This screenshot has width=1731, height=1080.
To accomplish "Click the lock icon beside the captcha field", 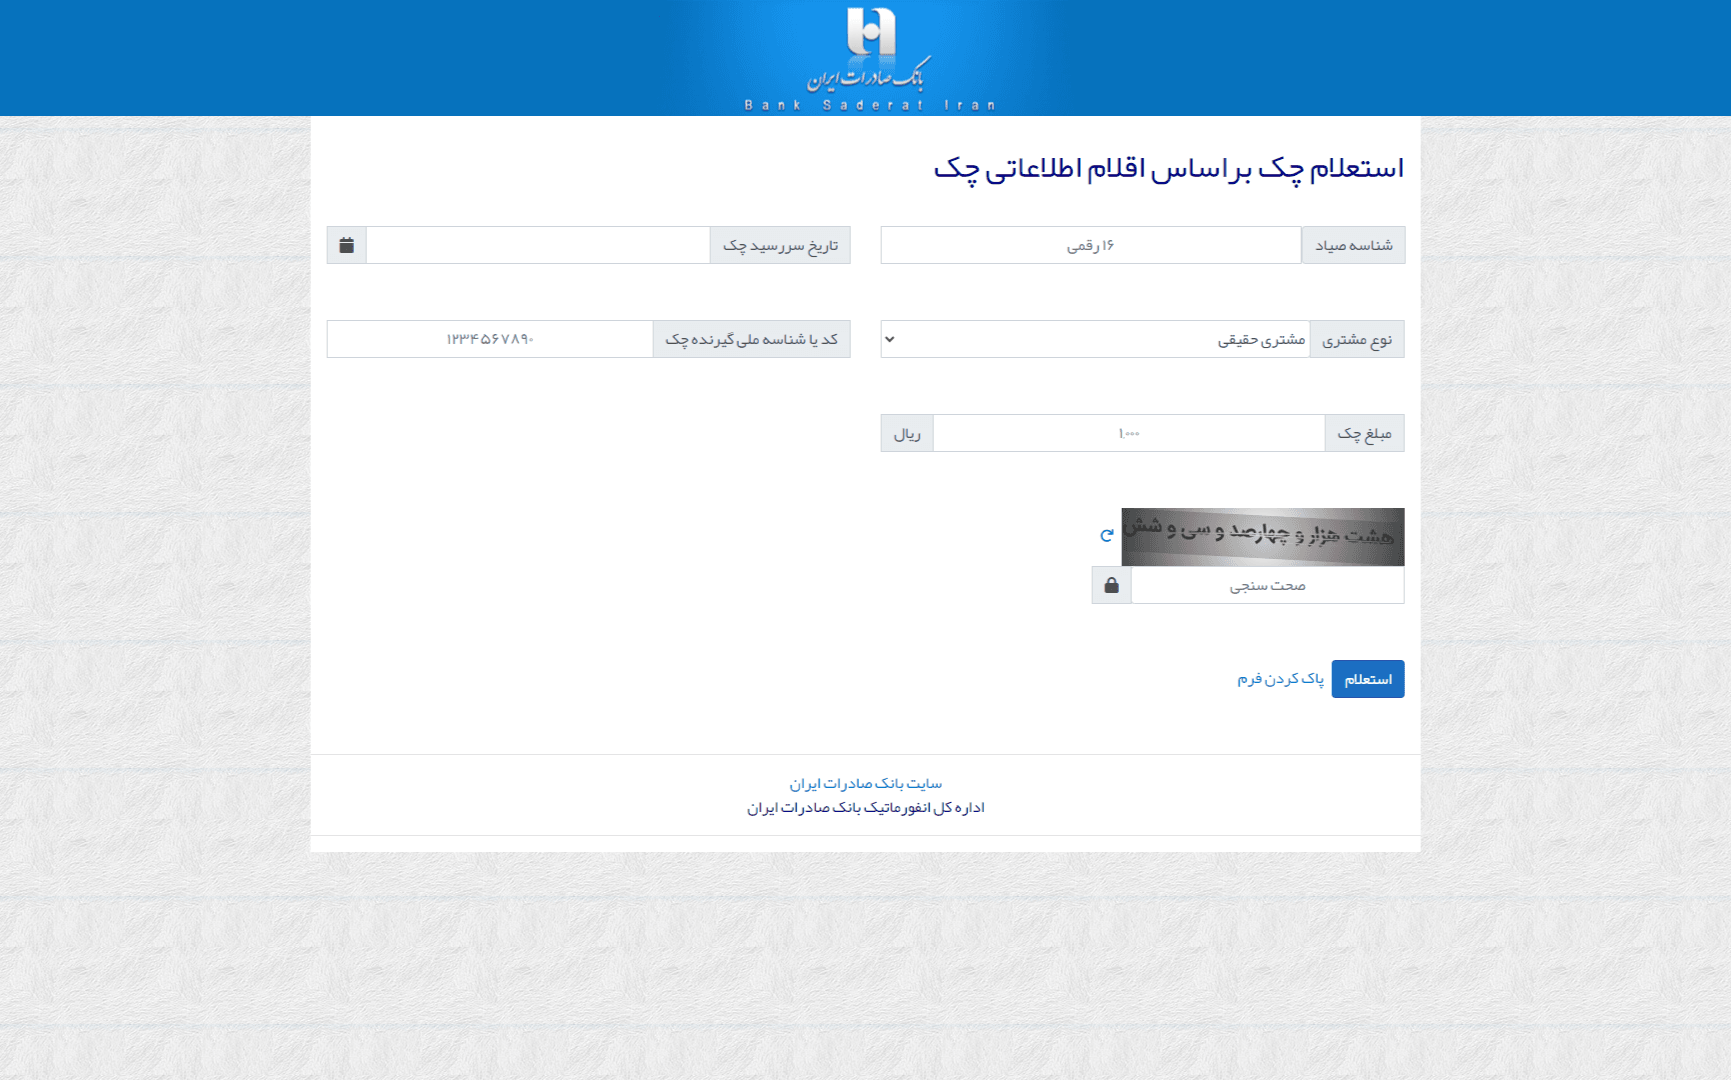I will (1112, 585).
